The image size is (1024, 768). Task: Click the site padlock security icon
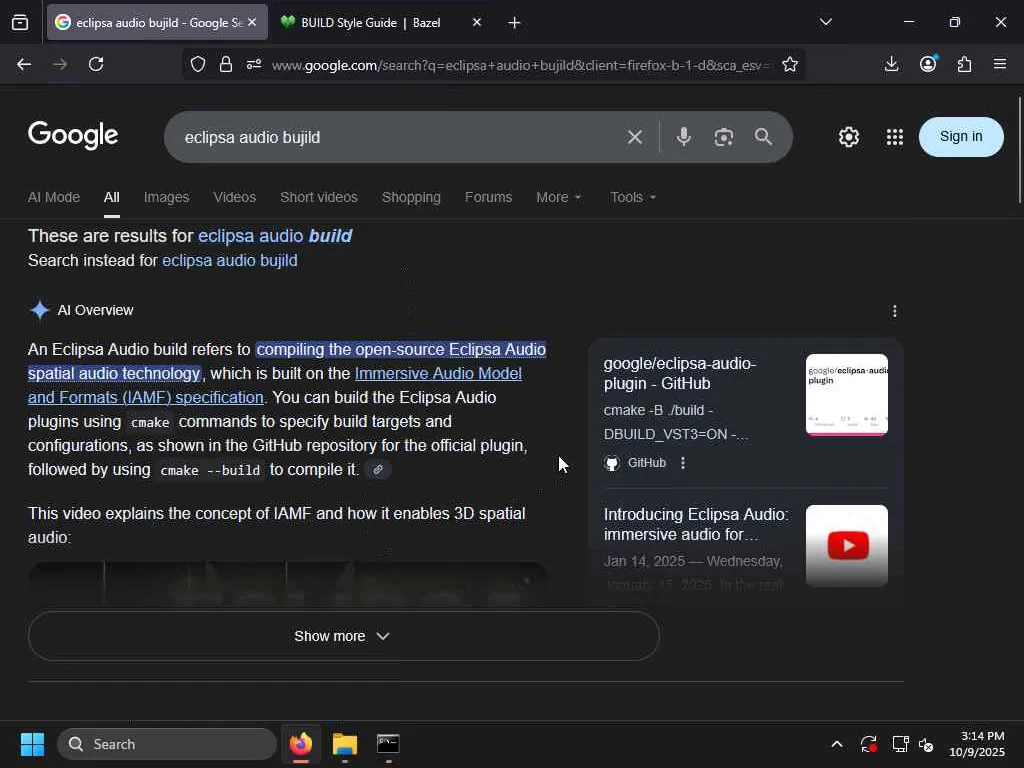(x=226, y=64)
